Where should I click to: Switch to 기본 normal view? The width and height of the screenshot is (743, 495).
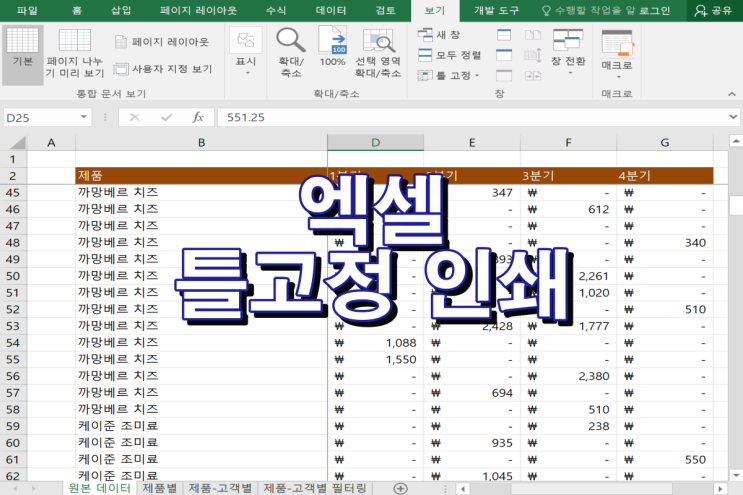(23, 54)
